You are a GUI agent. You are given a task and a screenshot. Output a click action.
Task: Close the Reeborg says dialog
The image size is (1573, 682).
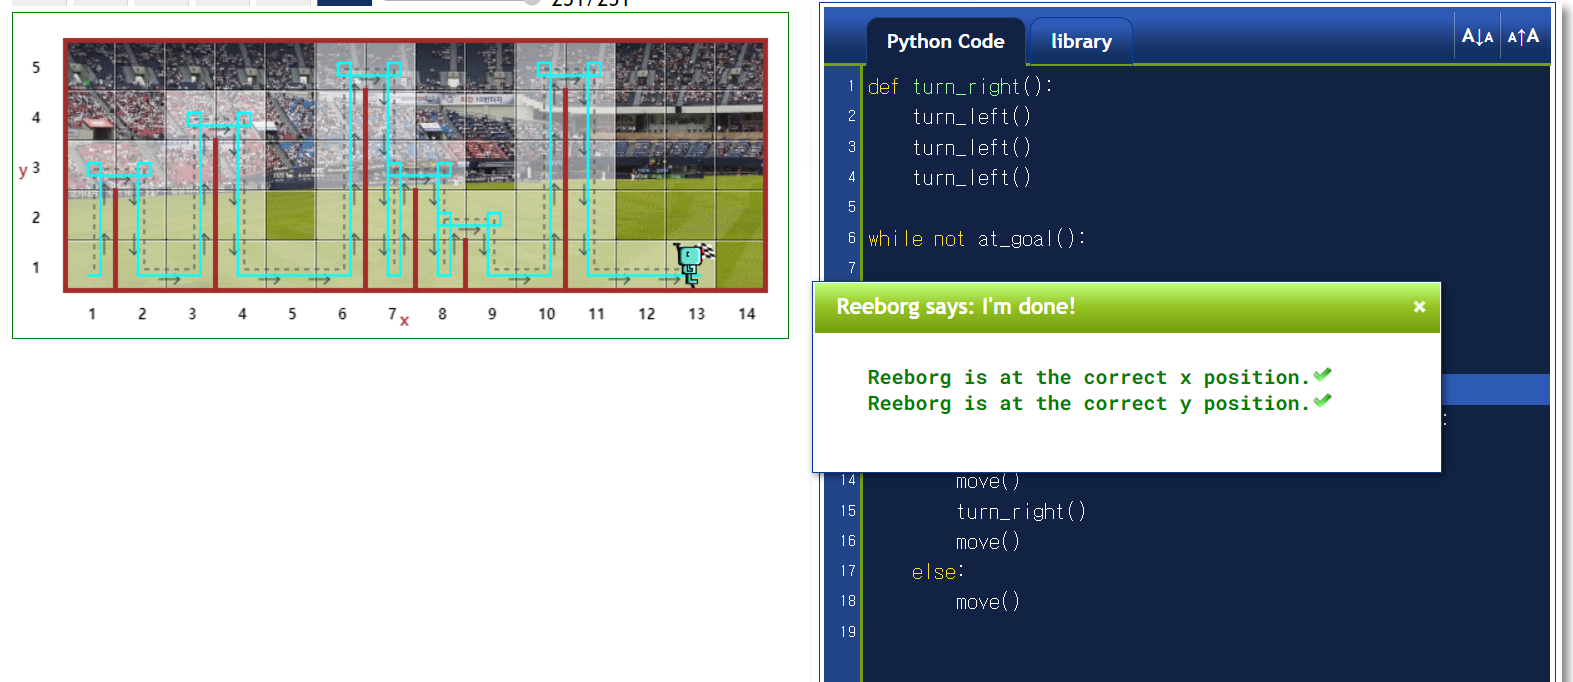click(1419, 307)
